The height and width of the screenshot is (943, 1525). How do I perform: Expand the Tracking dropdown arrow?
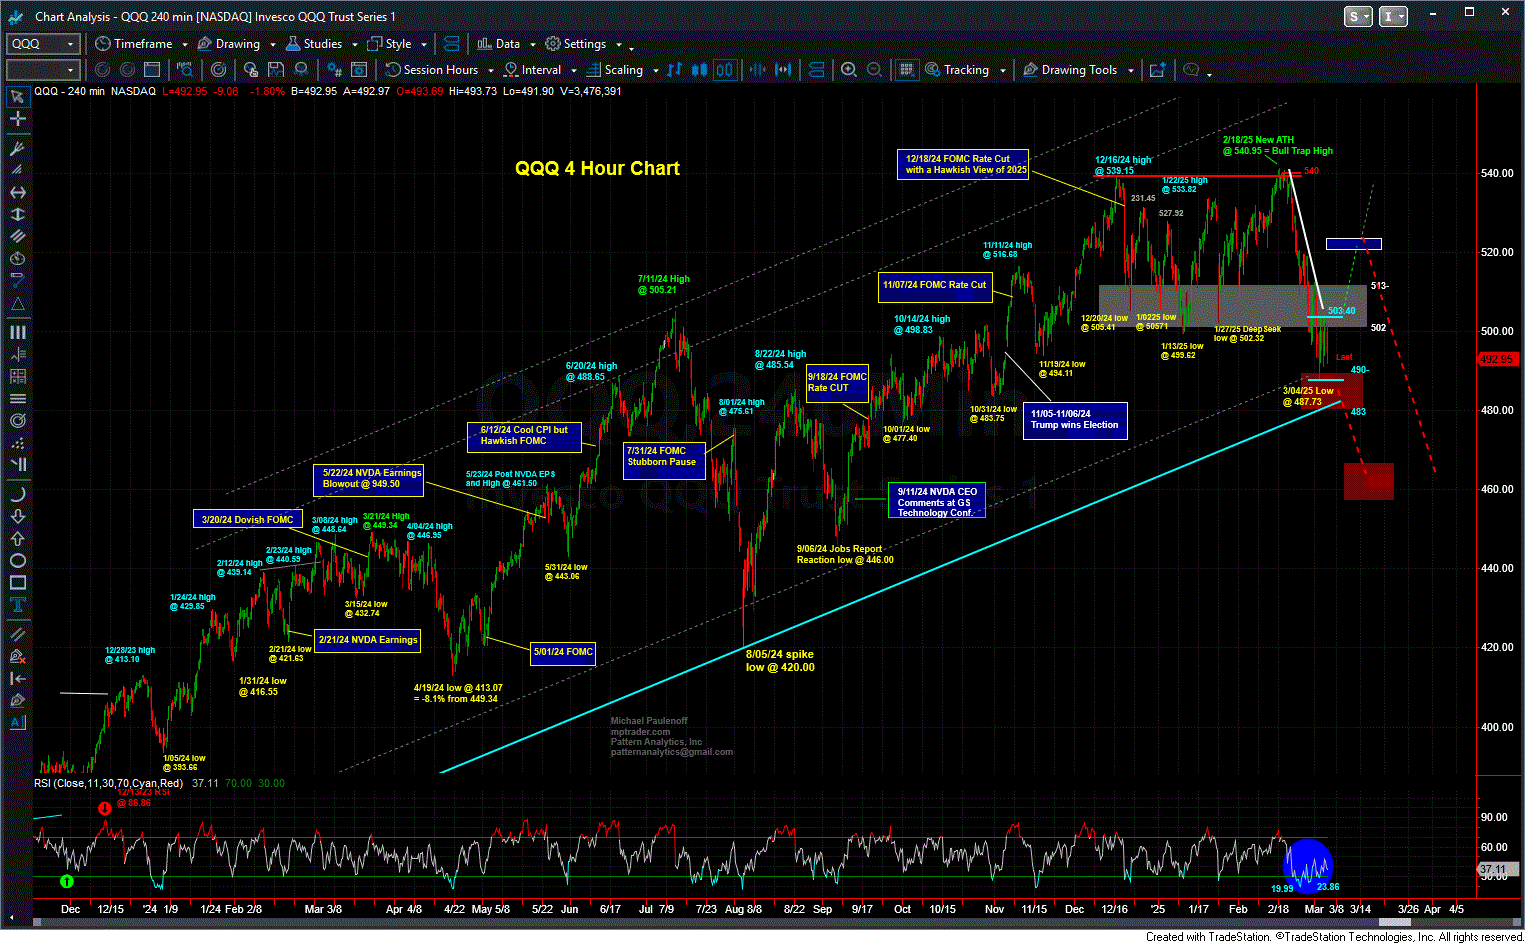click(x=1002, y=71)
